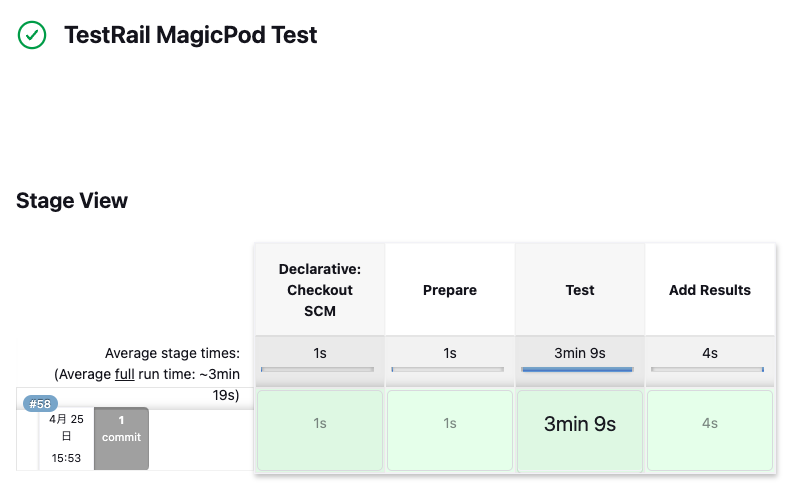
Task: Click the underlined full run time text
Action: coord(124,374)
